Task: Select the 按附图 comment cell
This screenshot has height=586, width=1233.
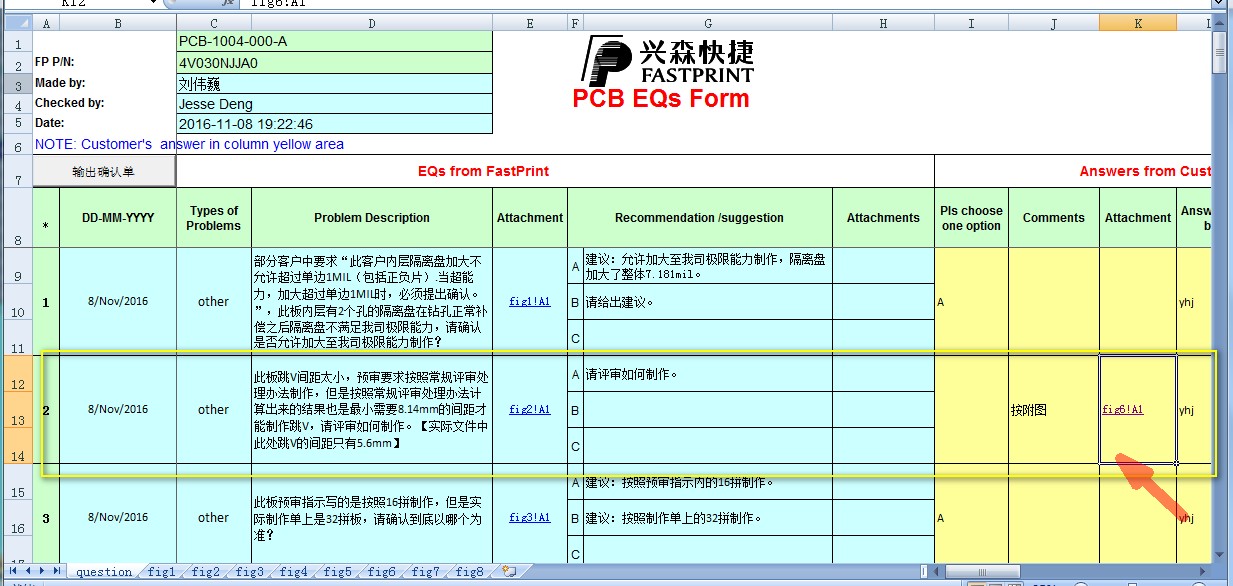Action: click(x=1054, y=409)
